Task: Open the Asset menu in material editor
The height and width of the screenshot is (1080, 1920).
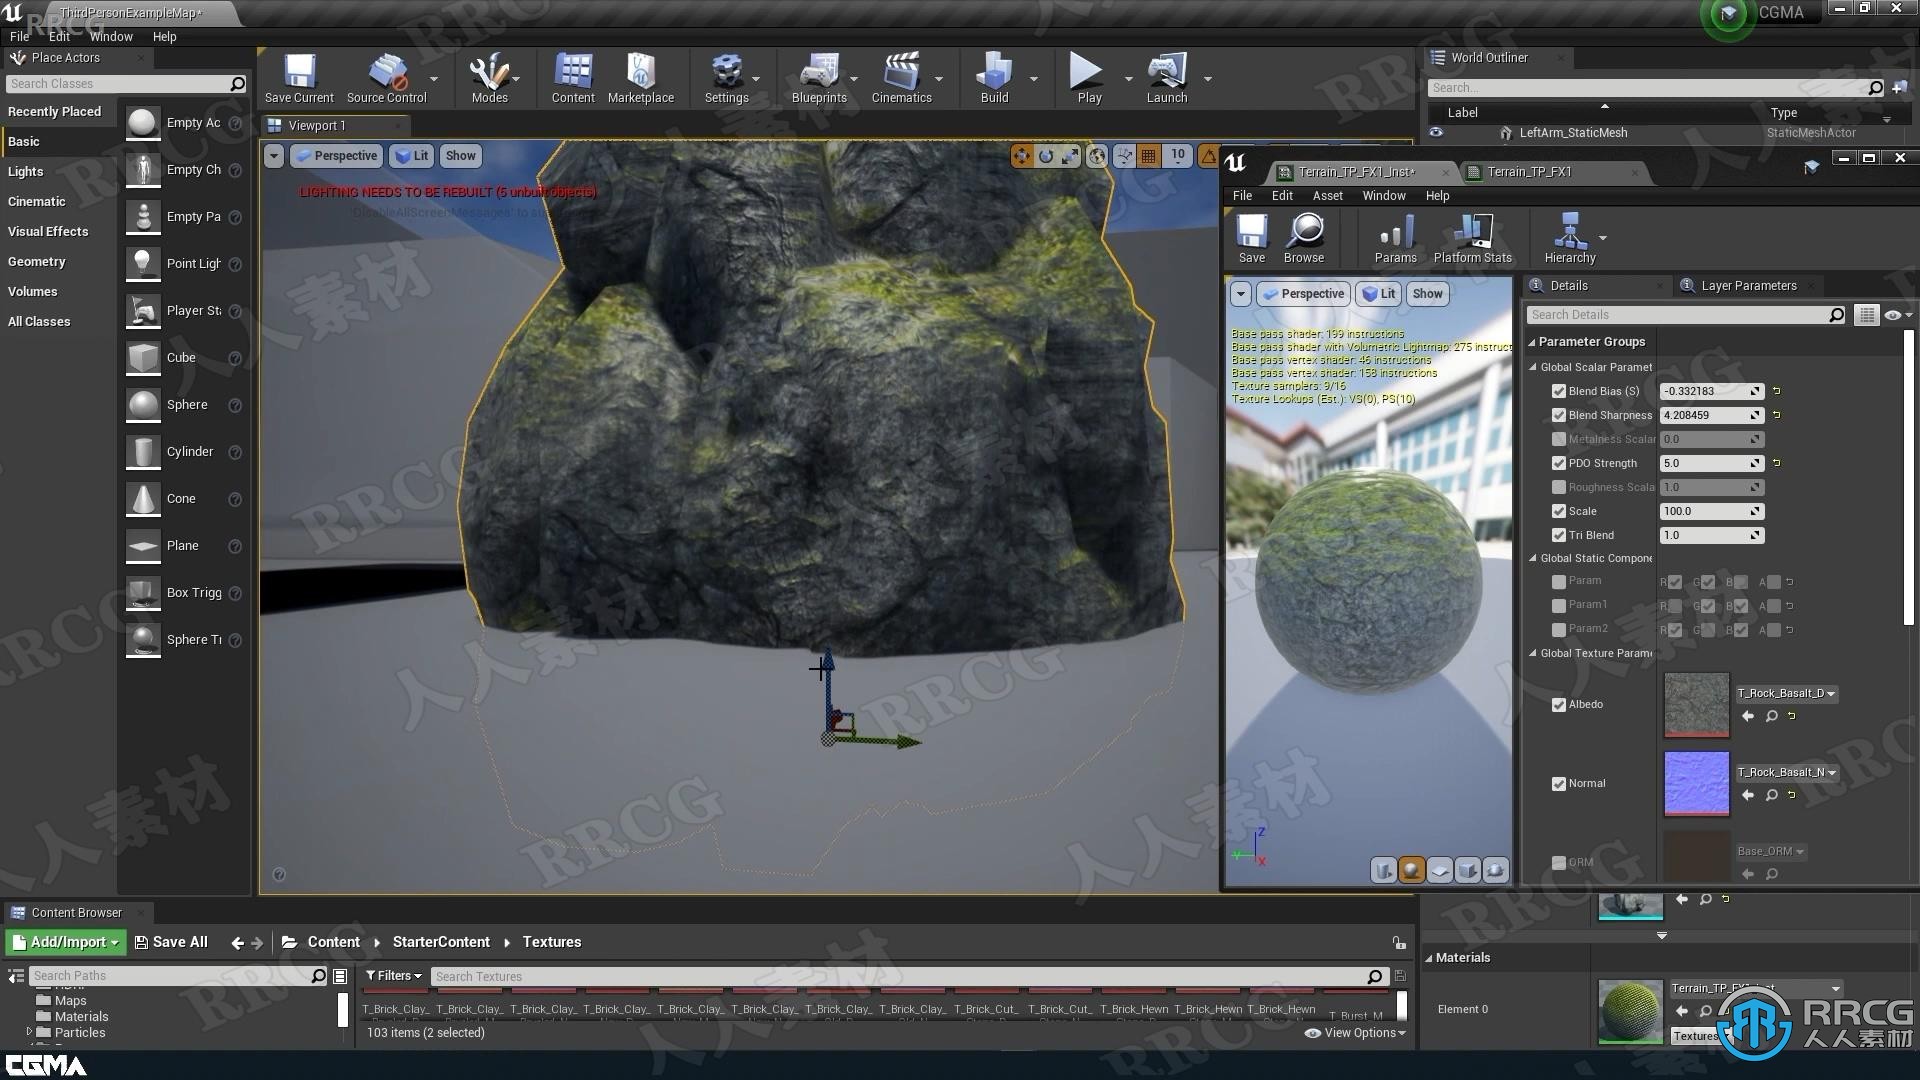Action: pos(1327,195)
